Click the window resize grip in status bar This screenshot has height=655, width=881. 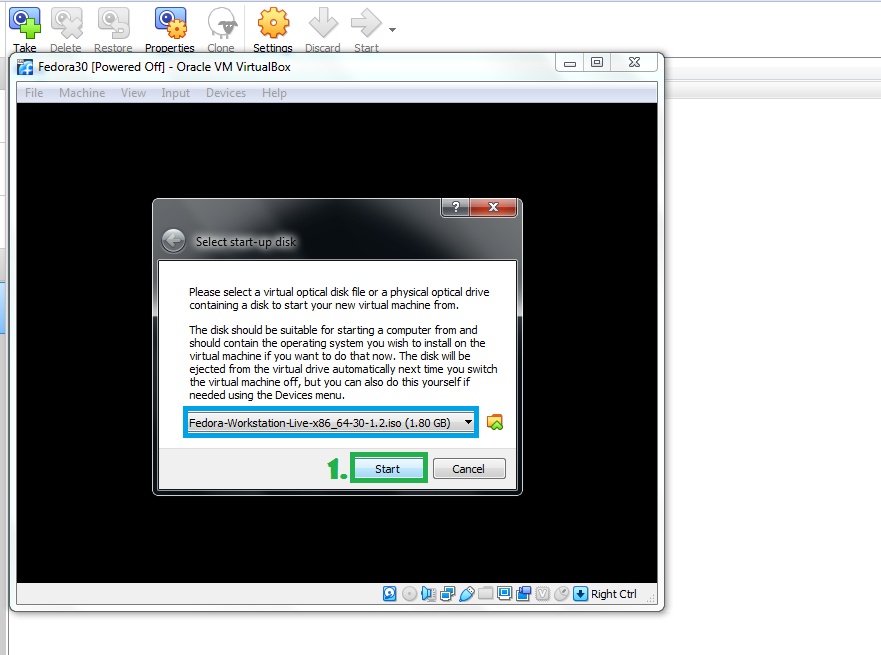coord(651,598)
